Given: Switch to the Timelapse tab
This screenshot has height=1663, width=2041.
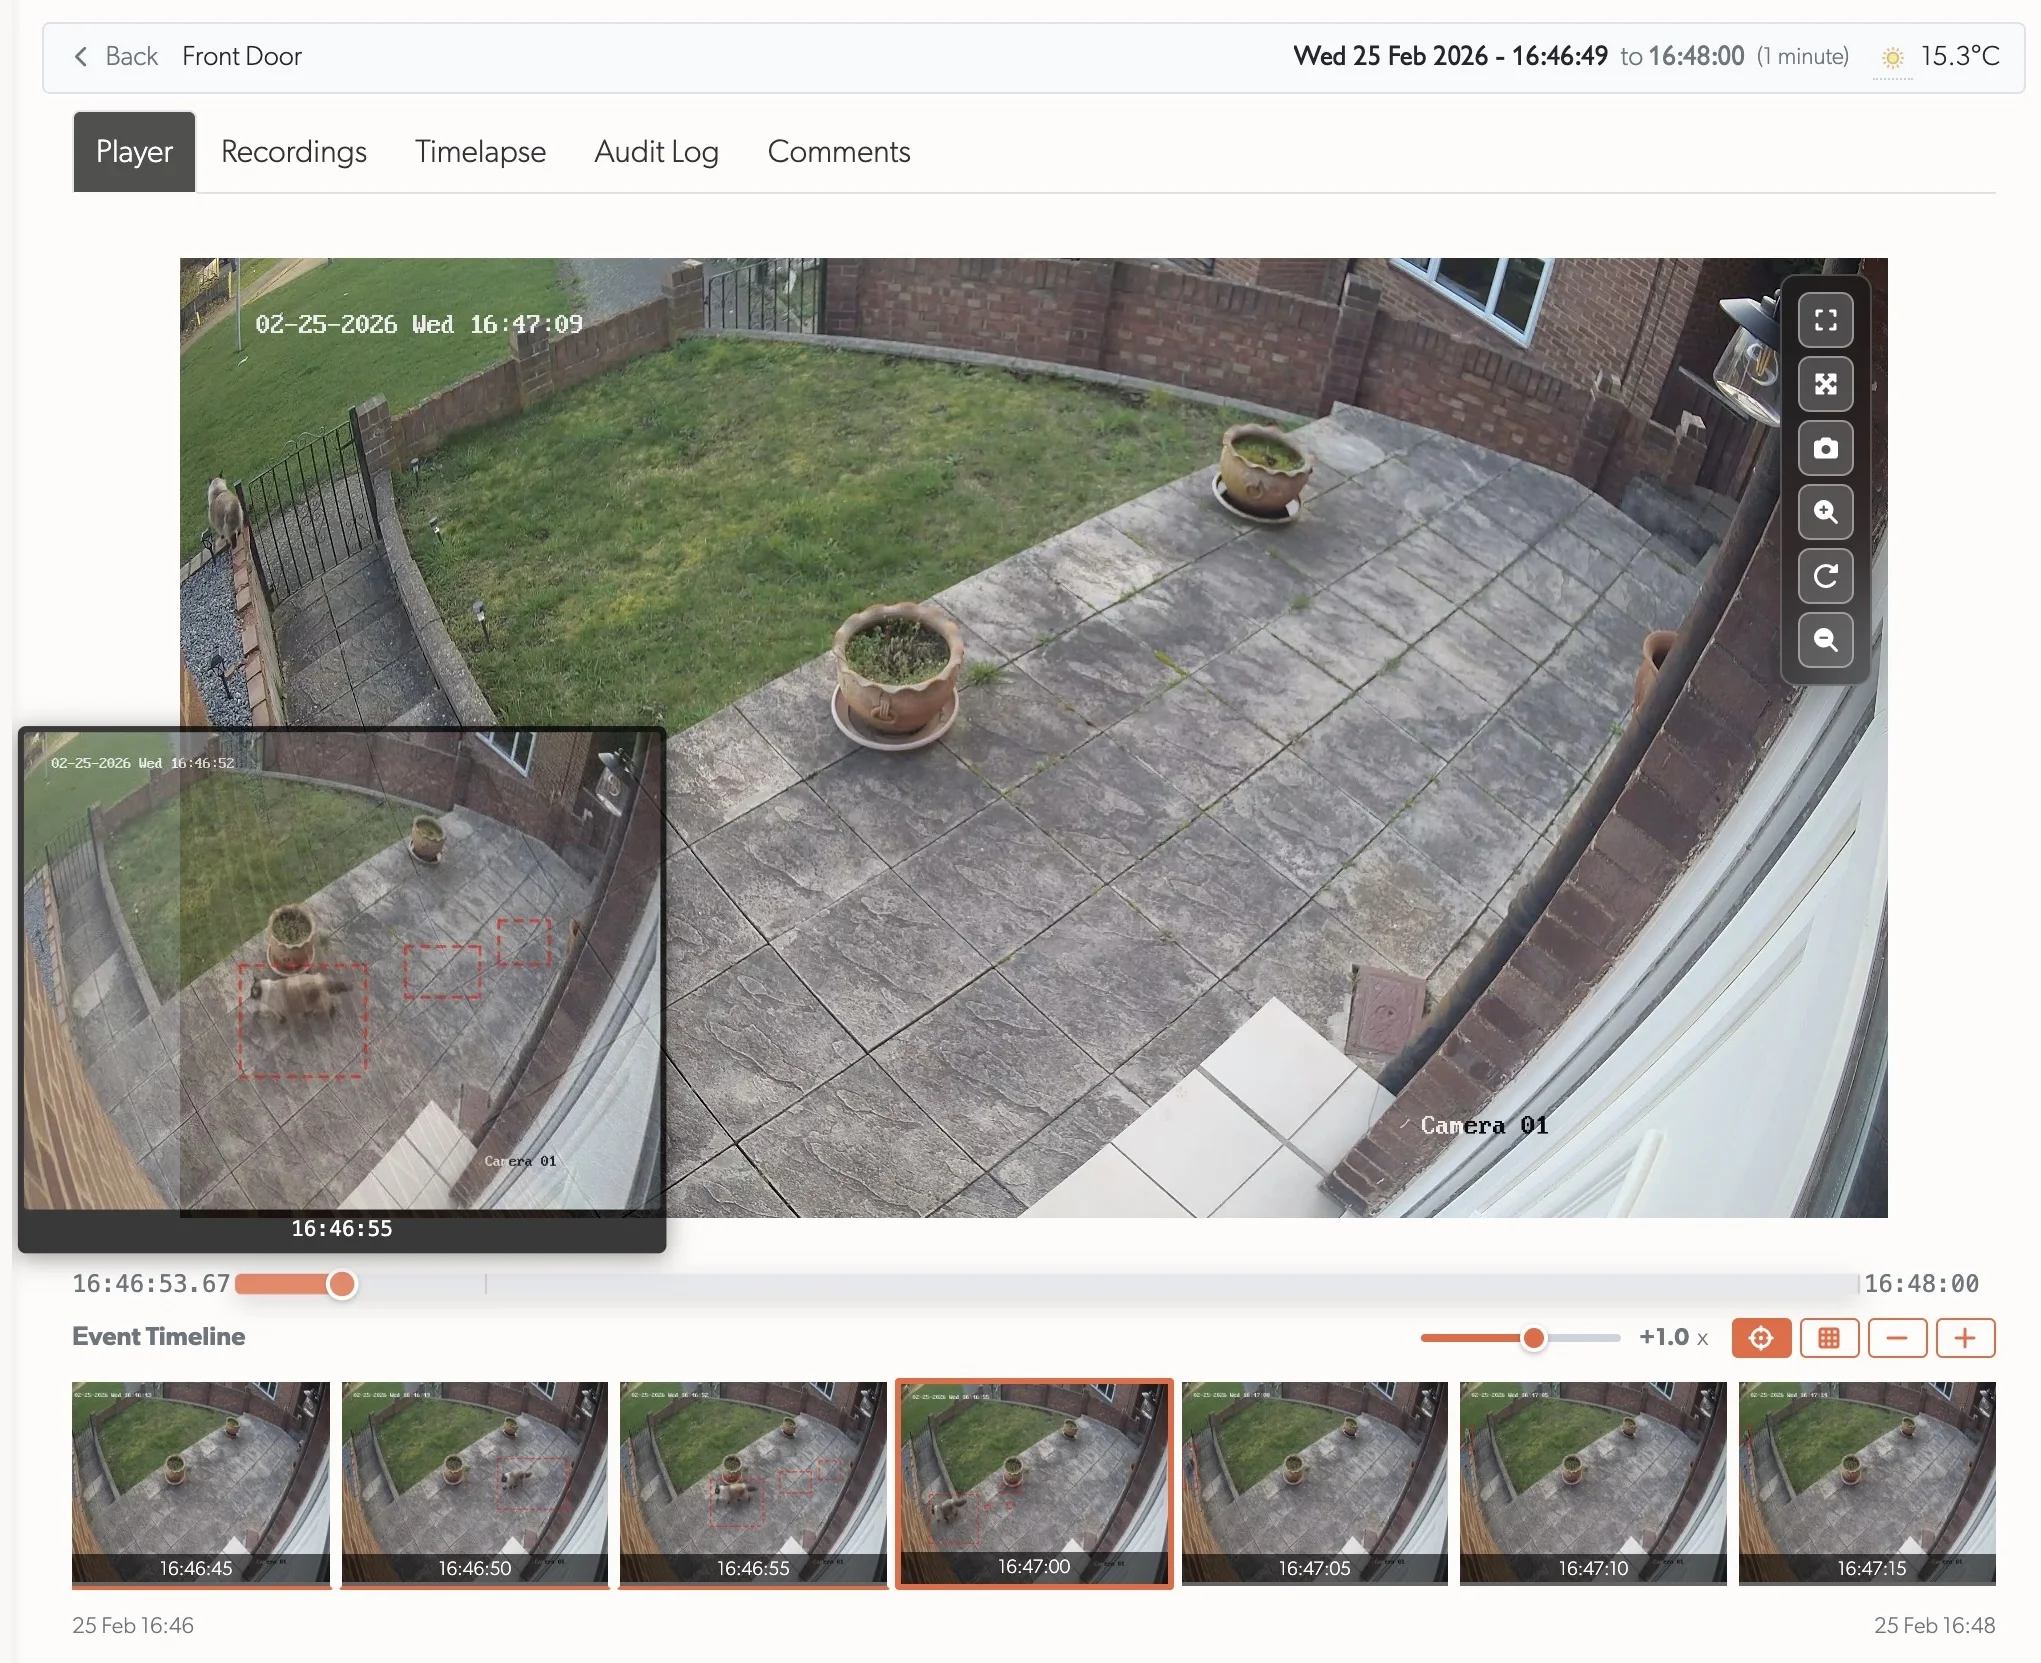Looking at the screenshot, I should coord(480,152).
